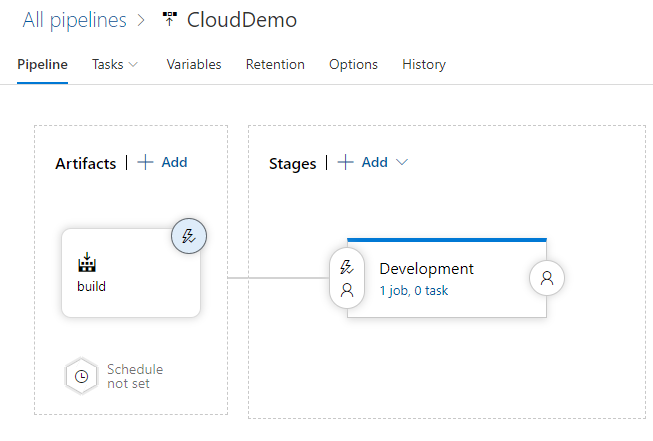
Task: View the History tab
Action: [424, 64]
